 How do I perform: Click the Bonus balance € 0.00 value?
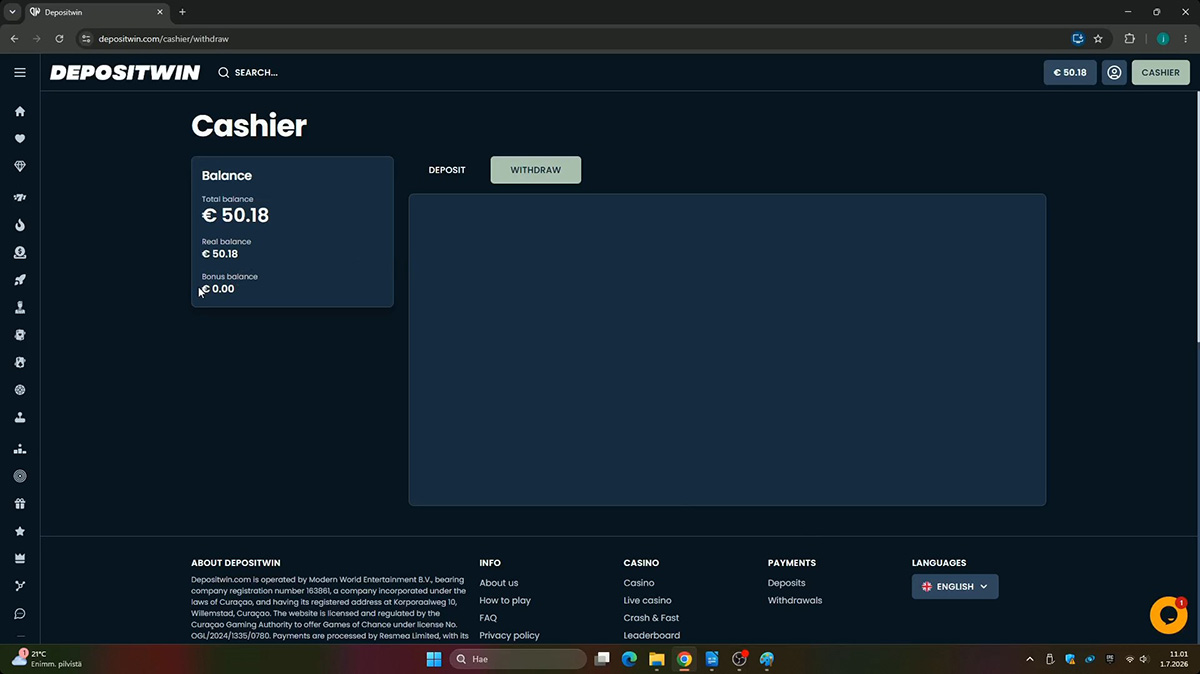(x=218, y=289)
